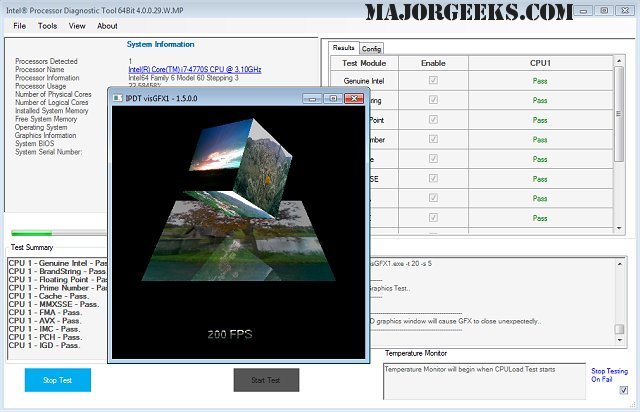The image size is (640, 412).
Task: Toggle the Enable checkbox in the eighth test row
Action: point(433,217)
